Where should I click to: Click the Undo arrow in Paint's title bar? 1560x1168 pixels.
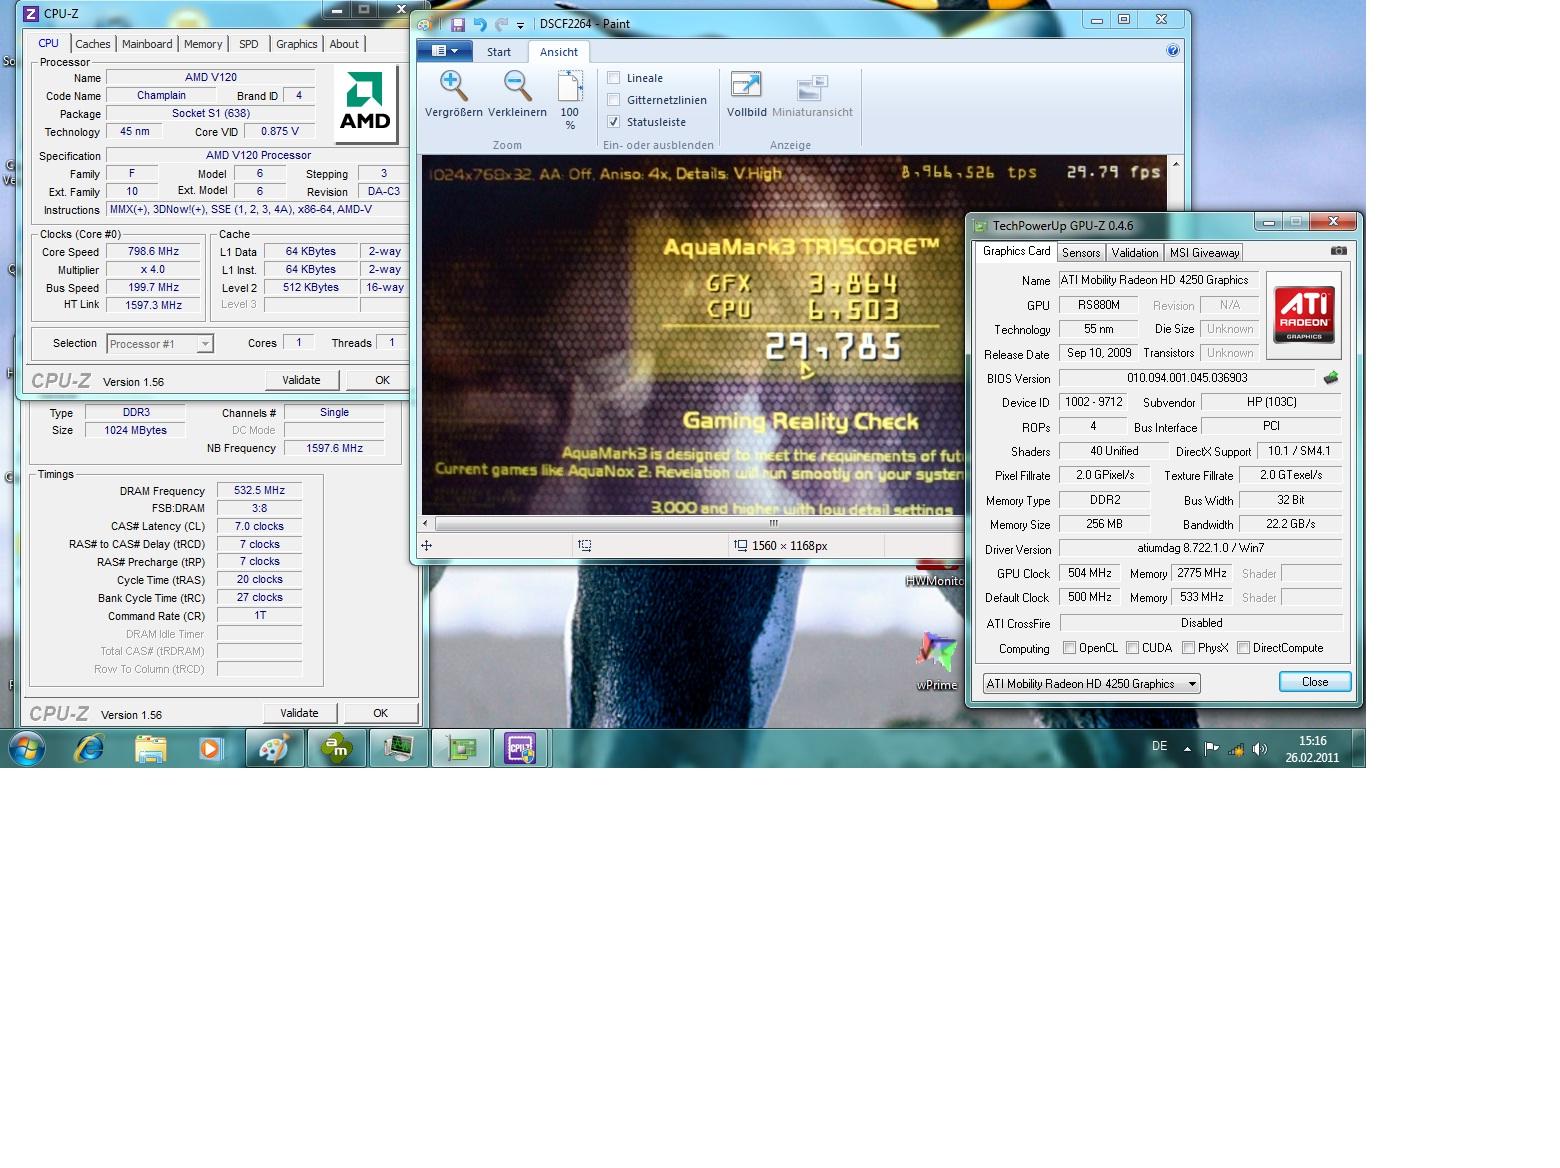click(480, 24)
